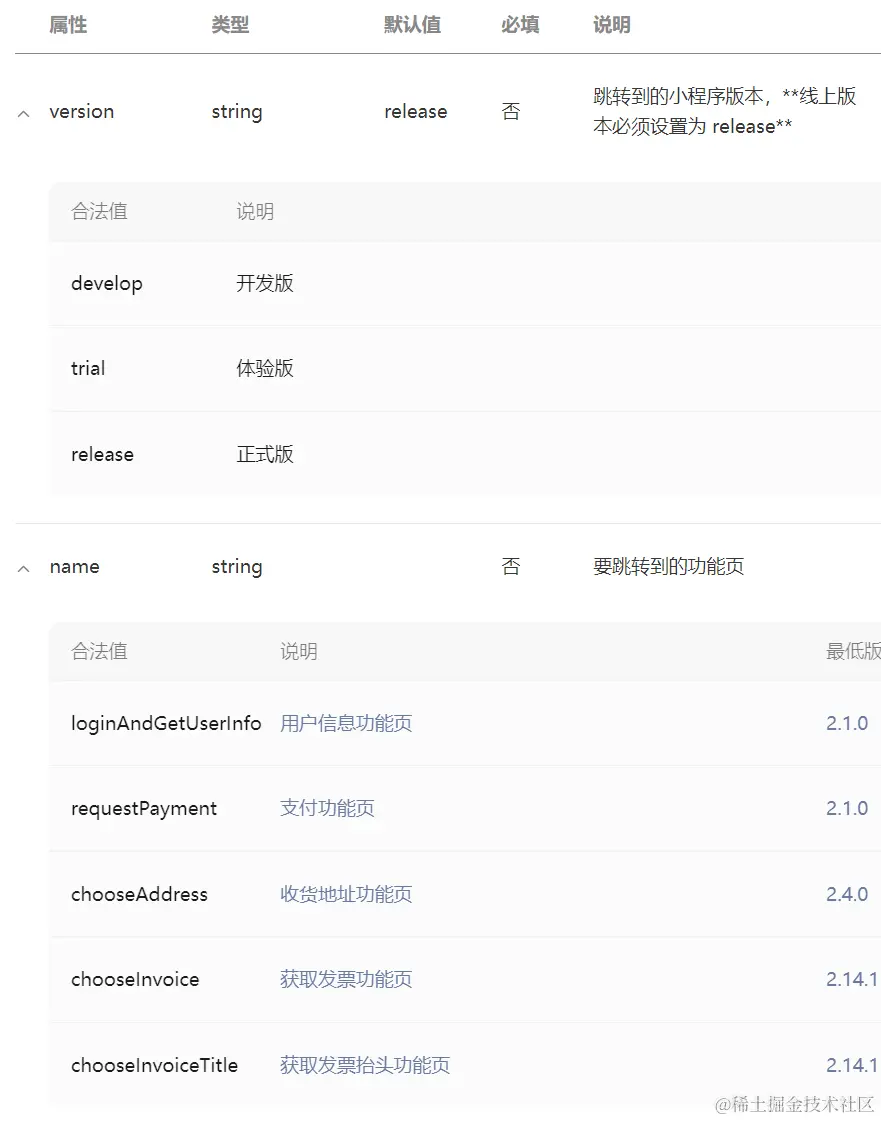
Task: Click the 说明 column header at top
Action: click(x=611, y=25)
